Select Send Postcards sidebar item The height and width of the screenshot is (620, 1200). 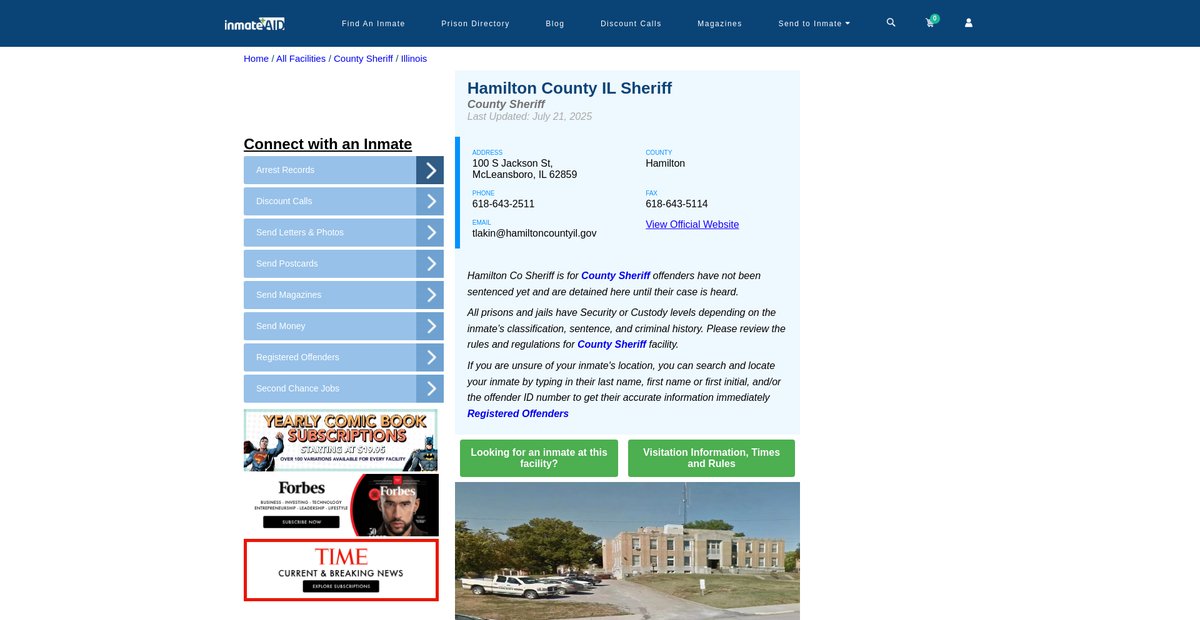tap(330, 264)
